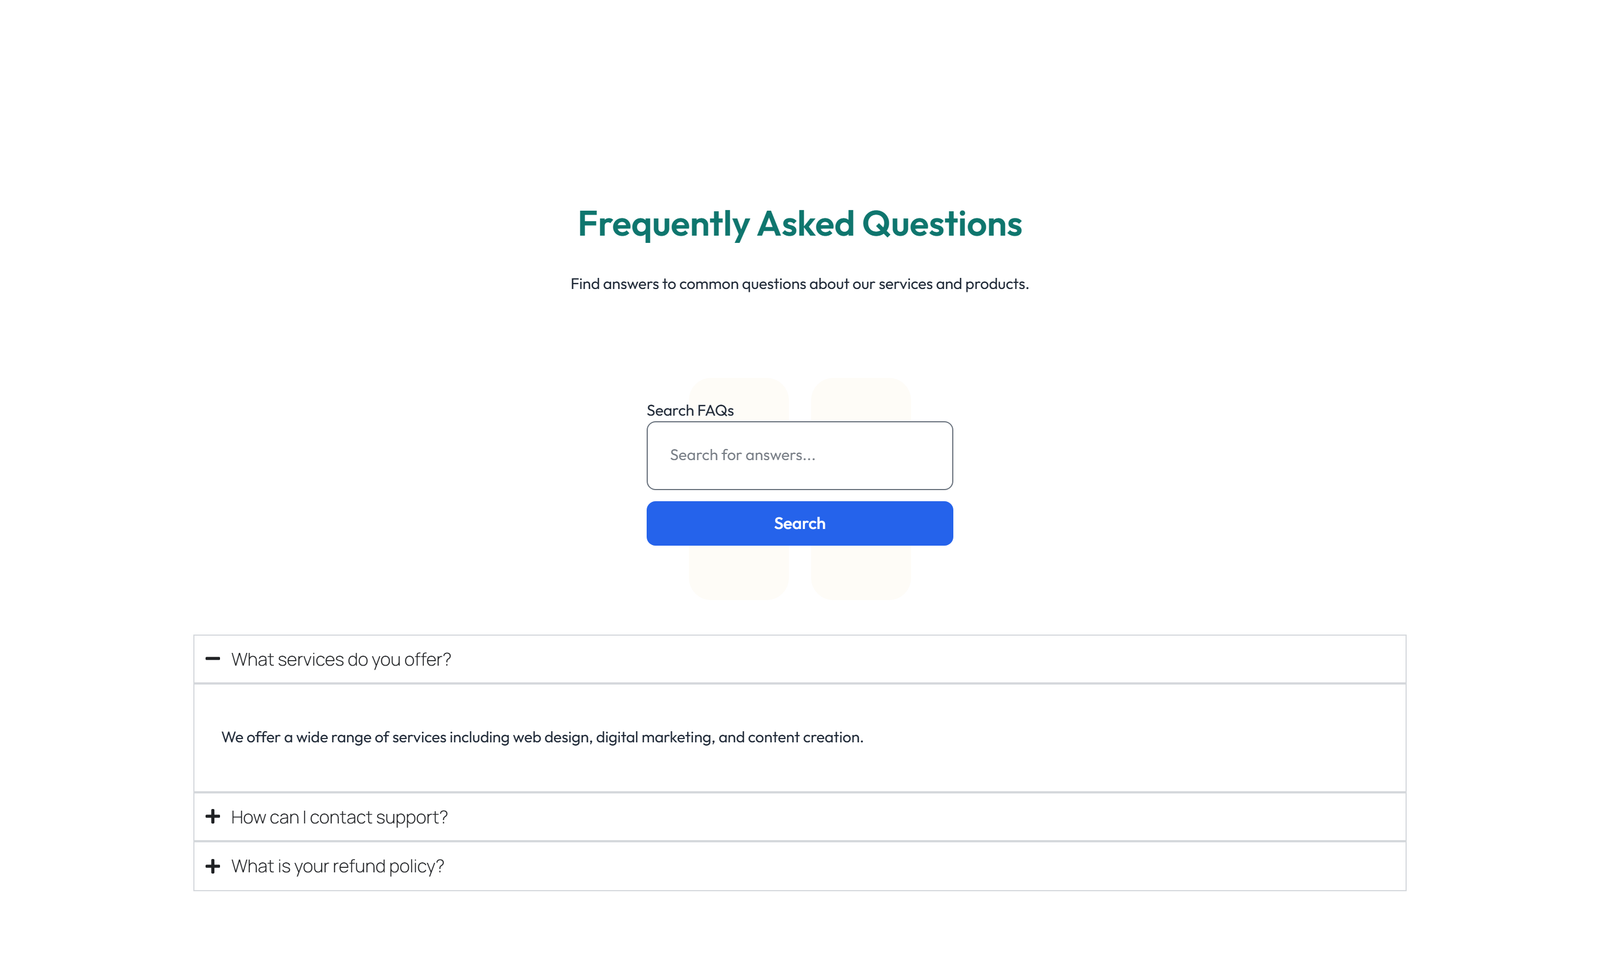Click the plus icon next to support question
1600x978 pixels.
[x=213, y=816]
